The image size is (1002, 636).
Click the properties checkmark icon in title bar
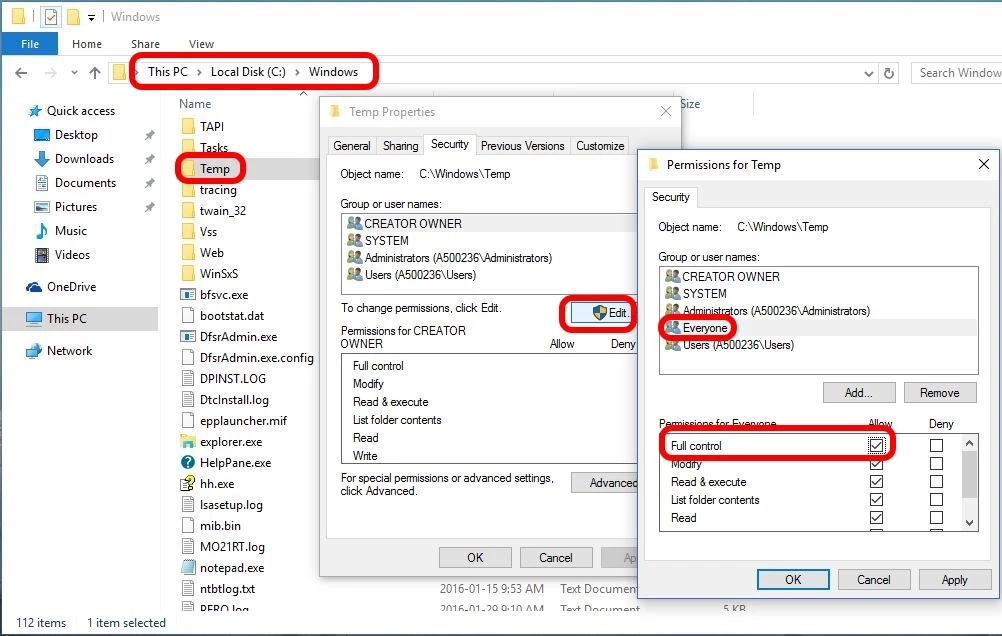[50, 17]
